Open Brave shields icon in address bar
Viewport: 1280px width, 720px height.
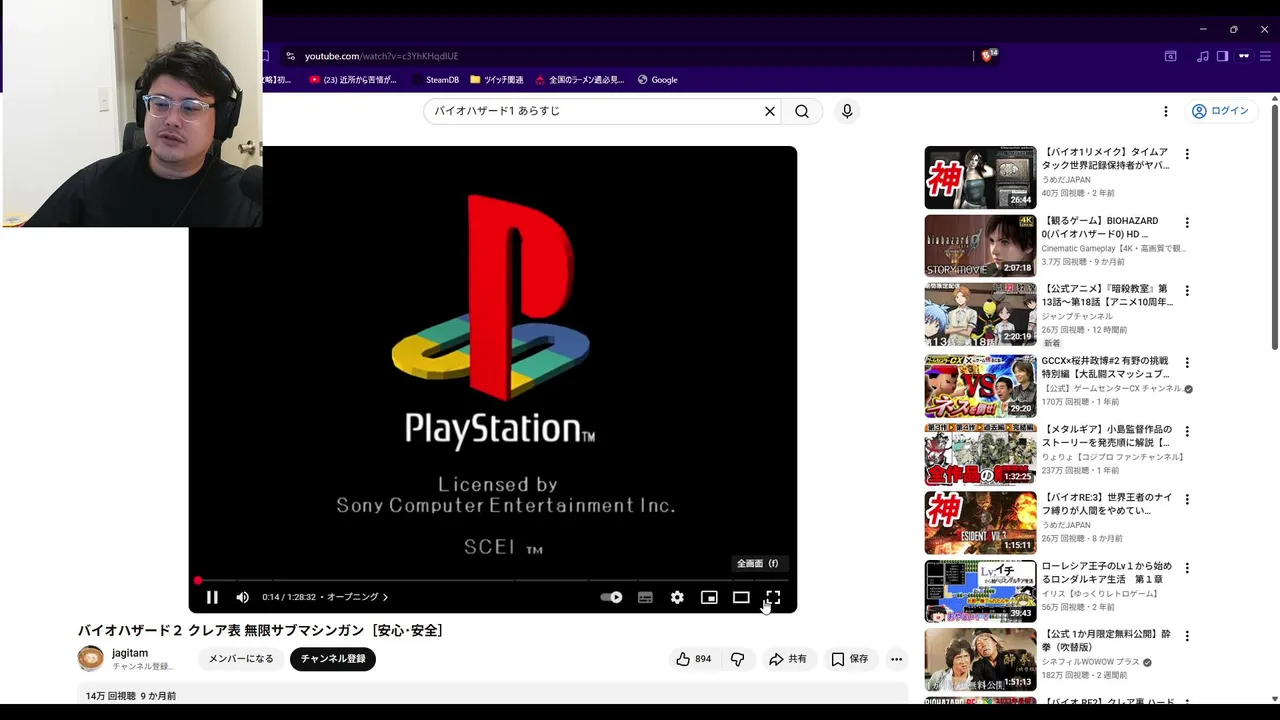click(x=989, y=56)
